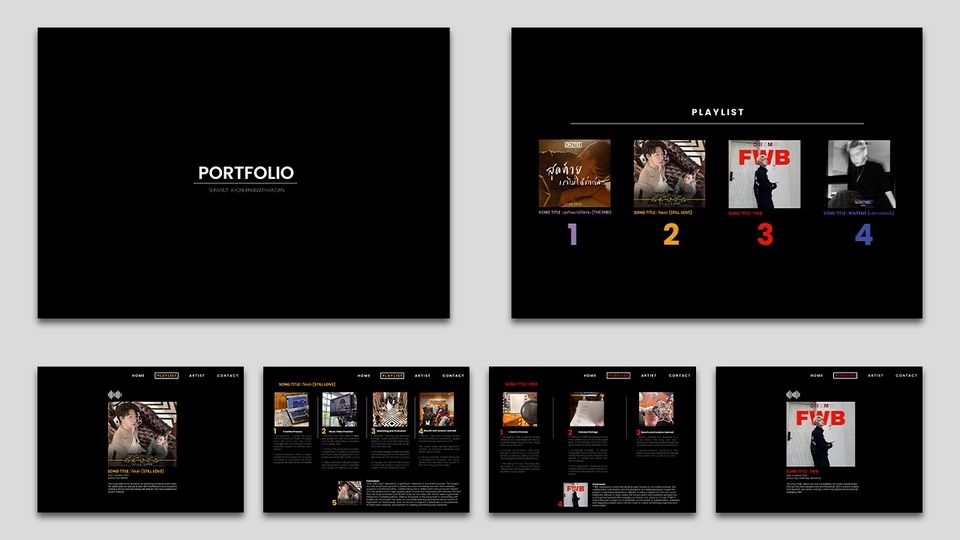Click CONTACT on the Still Love cover page
The image size is (960, 540).
tap(228, 376)
